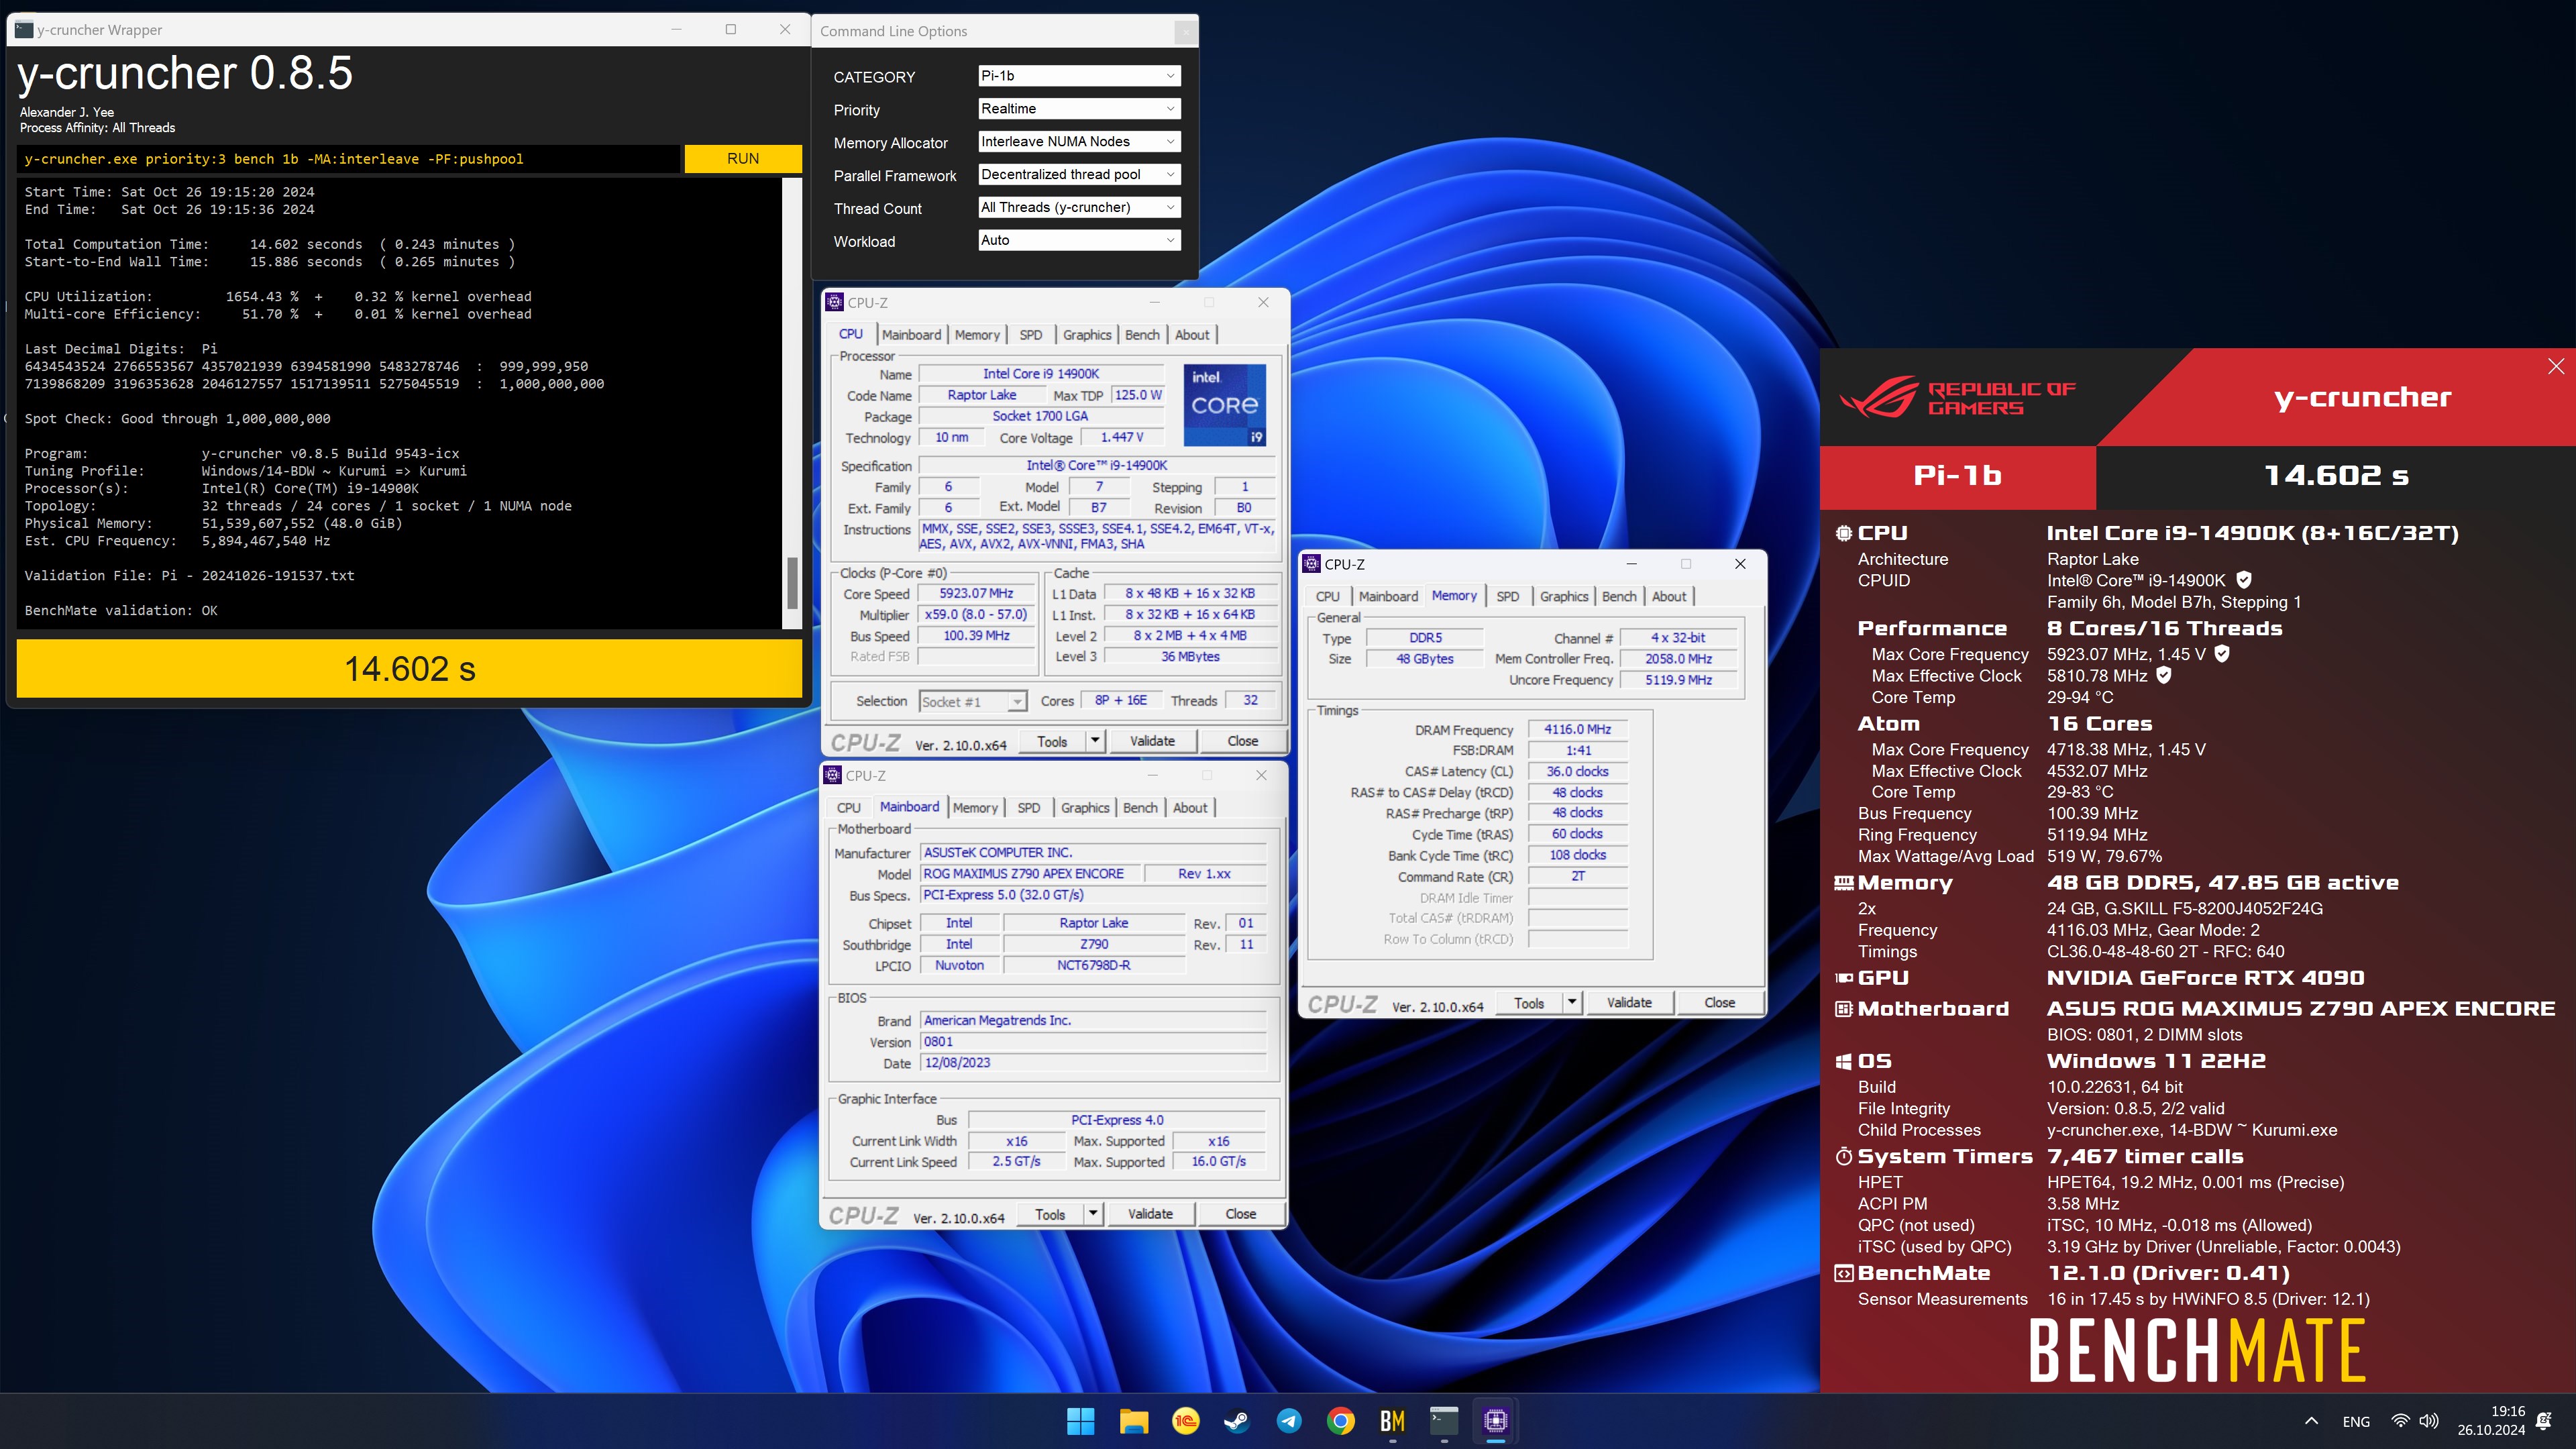This screenshot has height=1449, width=2576.
Task: Open Workload dropdown showing Auto
Action: tap(1079, 240)
